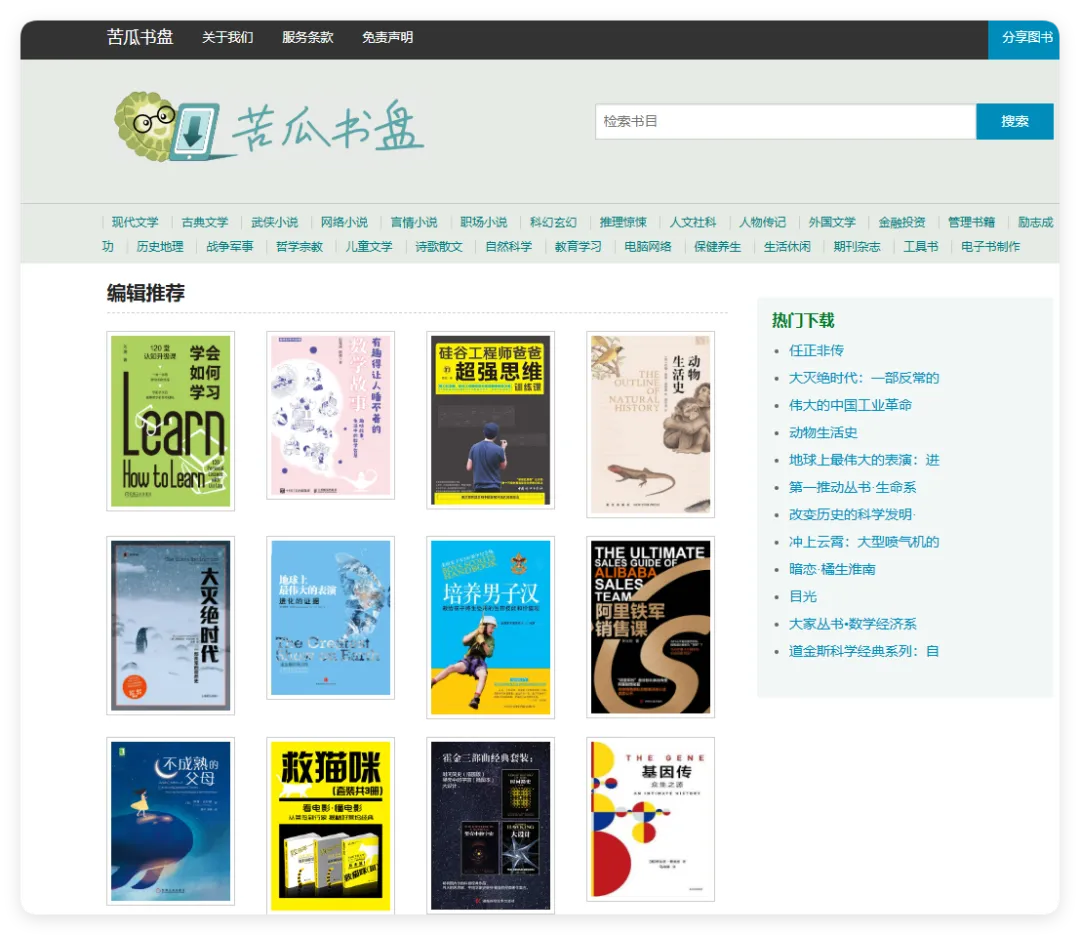The image size is (1080, 935).
Task: Open 第一推动丛书·生命系 link
Action: pyautogui.click(x=853, y=487)
